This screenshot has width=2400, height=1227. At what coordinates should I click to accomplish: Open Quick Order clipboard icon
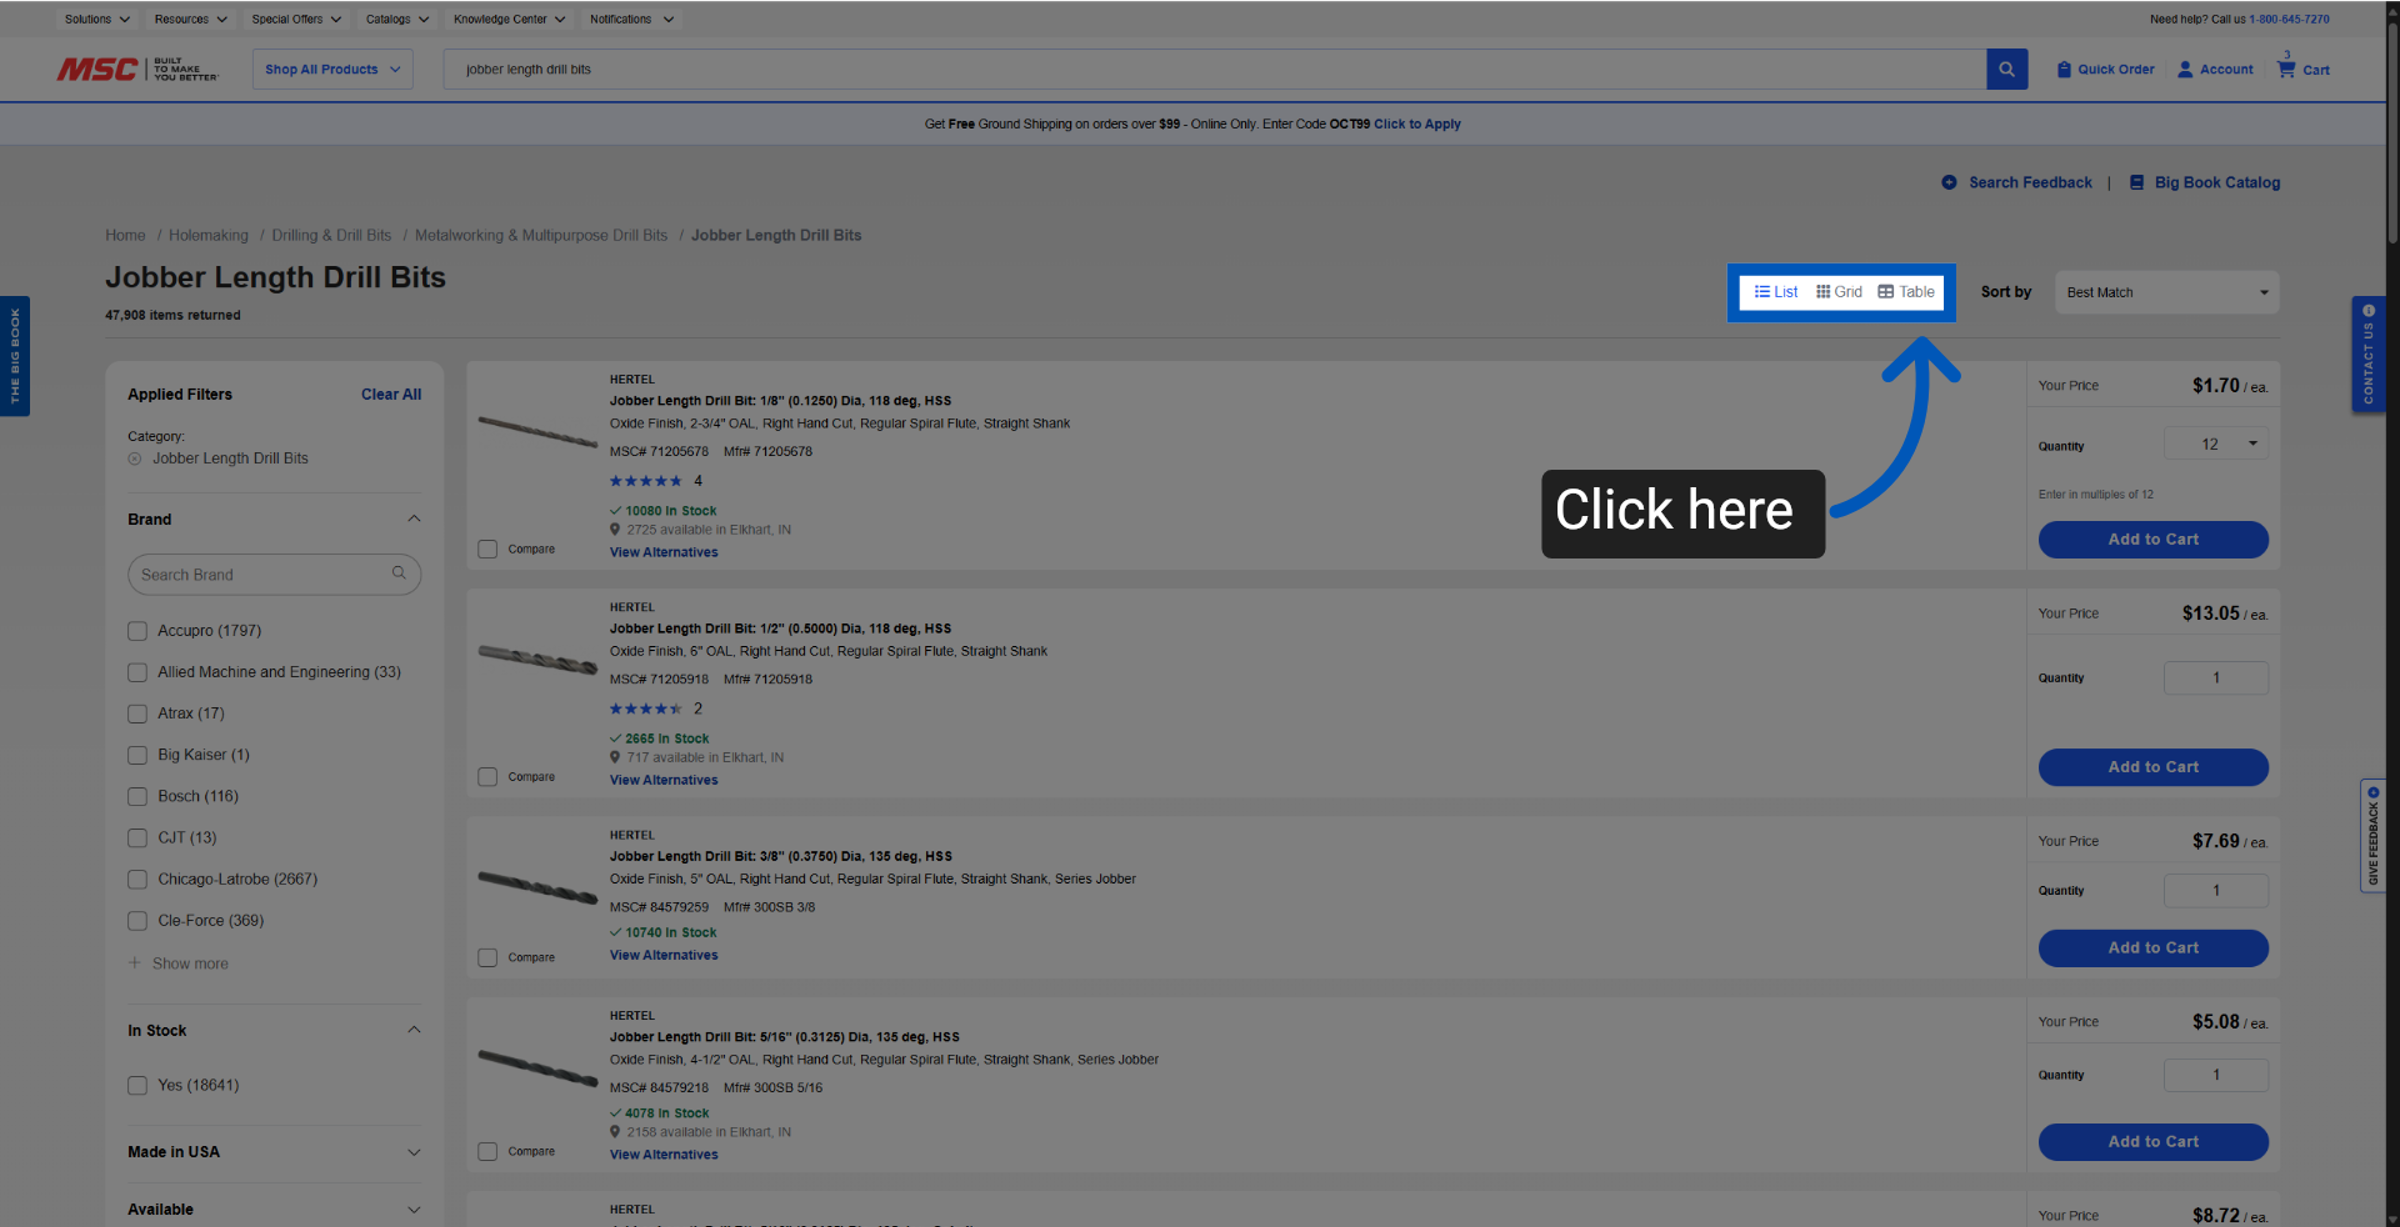click(x=2064, y=69)
